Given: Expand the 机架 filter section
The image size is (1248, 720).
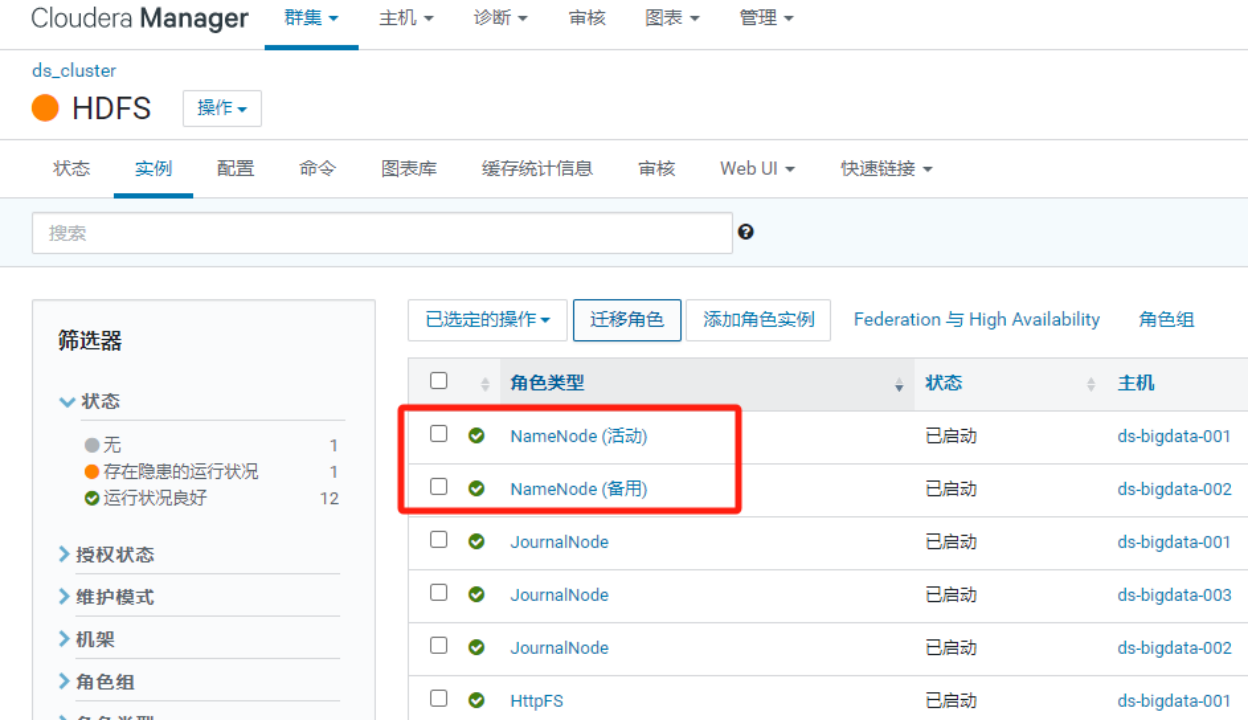Looking at the screenshot, I should [x=87, y=639].
